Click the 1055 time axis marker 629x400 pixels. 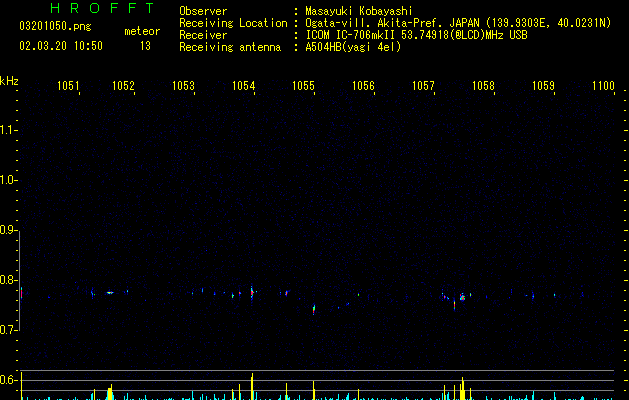click(x=303, y=86)
